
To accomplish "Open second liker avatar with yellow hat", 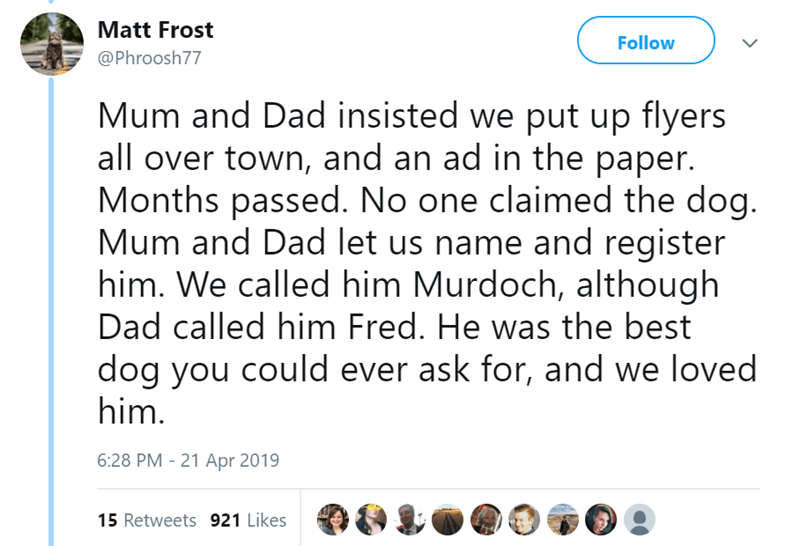I will 372,519.
